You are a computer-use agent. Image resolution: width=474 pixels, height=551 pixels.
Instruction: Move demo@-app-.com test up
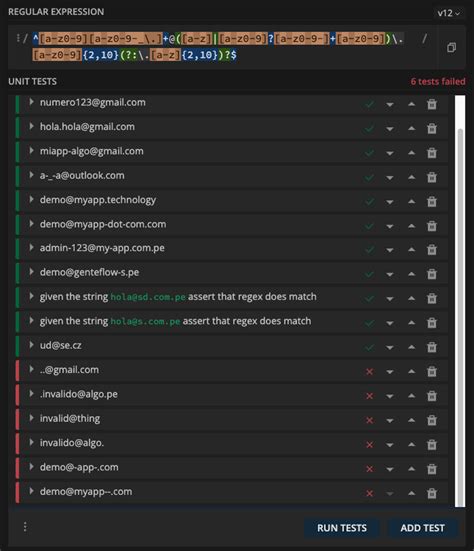(411, 469)
